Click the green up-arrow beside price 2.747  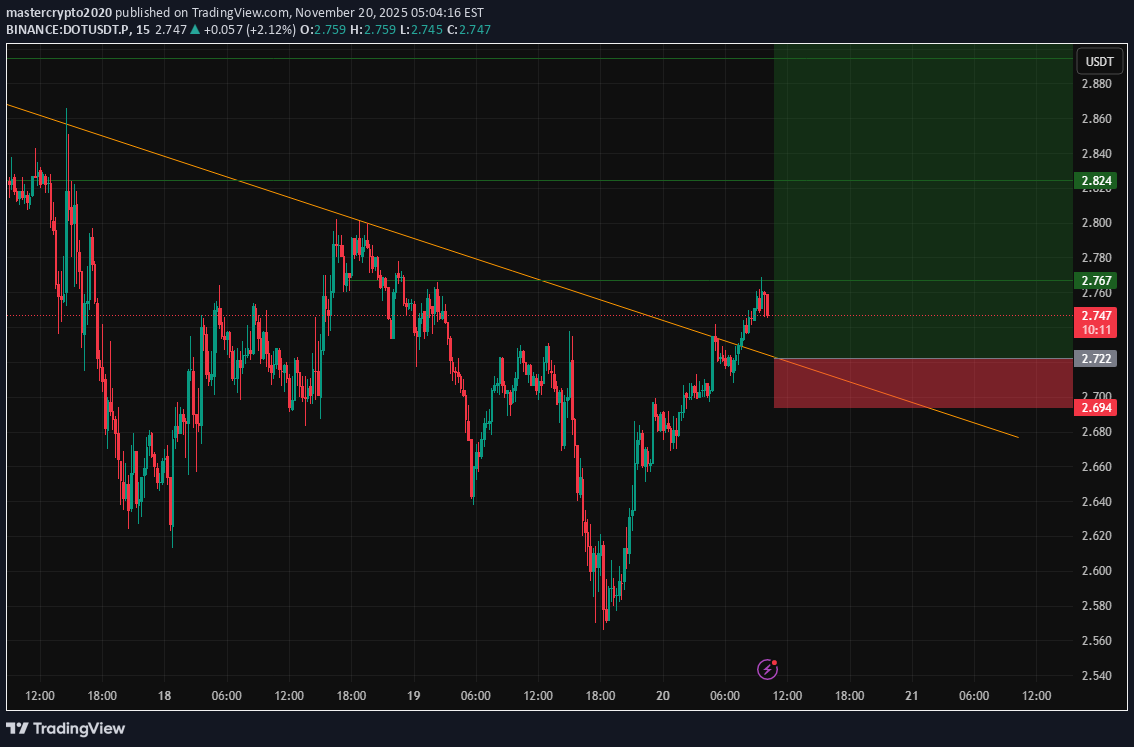click(x=194, y=31)
